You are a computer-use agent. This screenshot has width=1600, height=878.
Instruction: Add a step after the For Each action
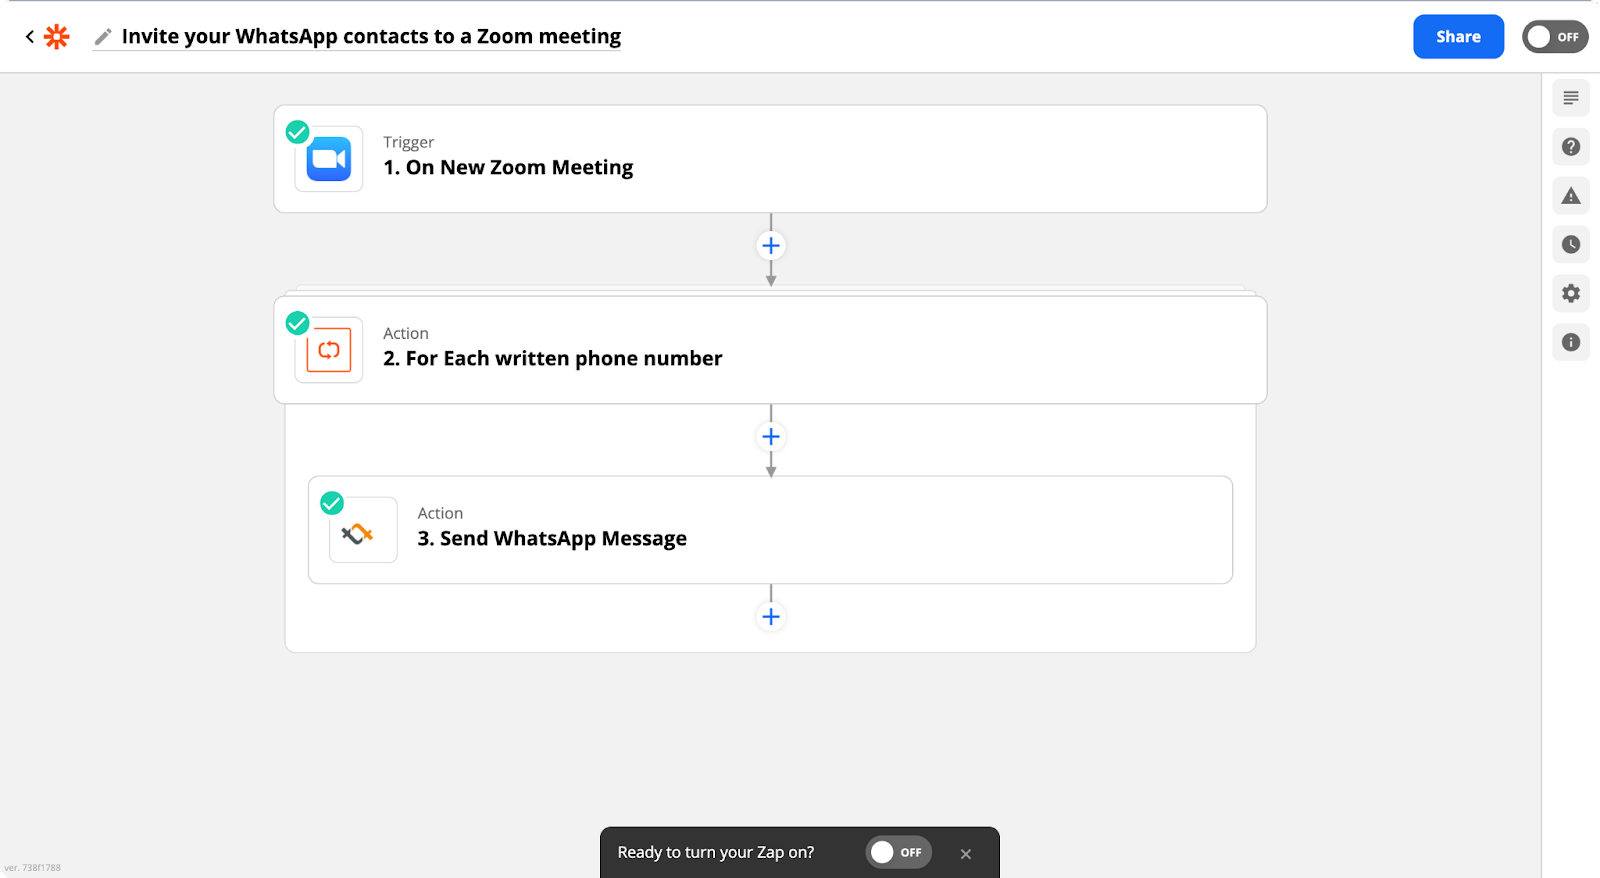tap(771, 437)
